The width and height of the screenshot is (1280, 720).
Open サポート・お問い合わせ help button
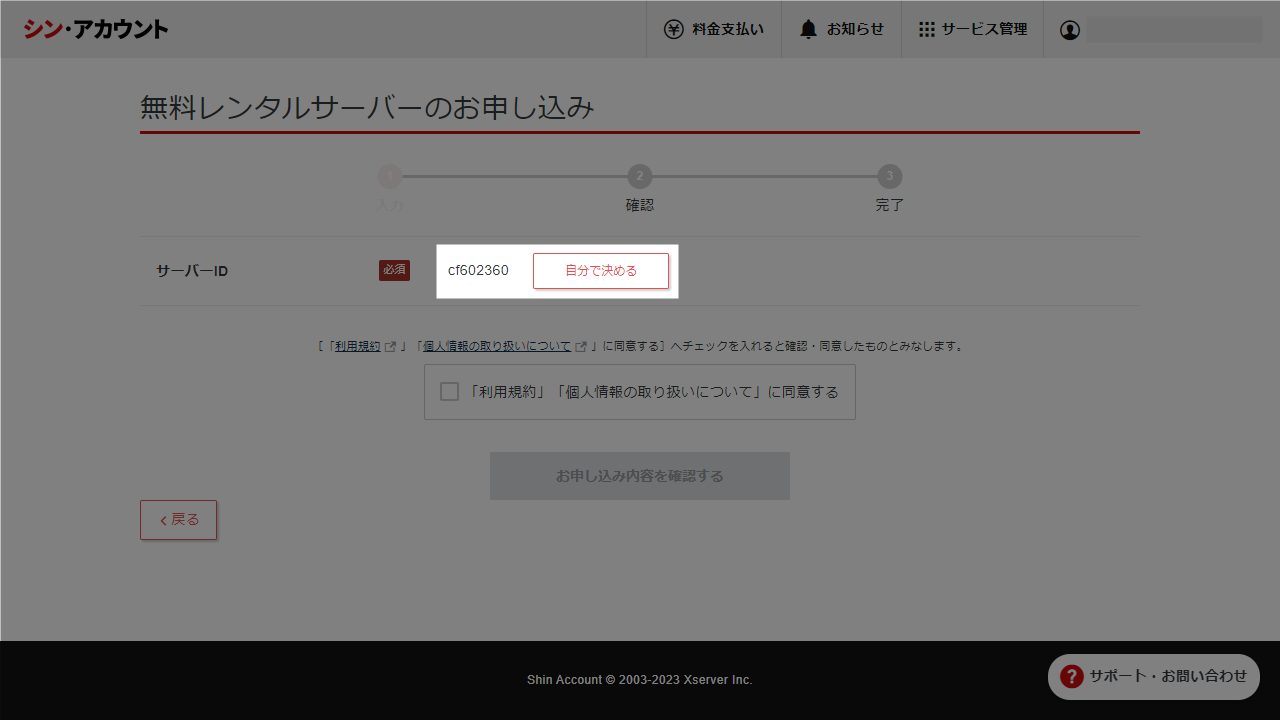pyautogui.click(x=1154, y=677)
